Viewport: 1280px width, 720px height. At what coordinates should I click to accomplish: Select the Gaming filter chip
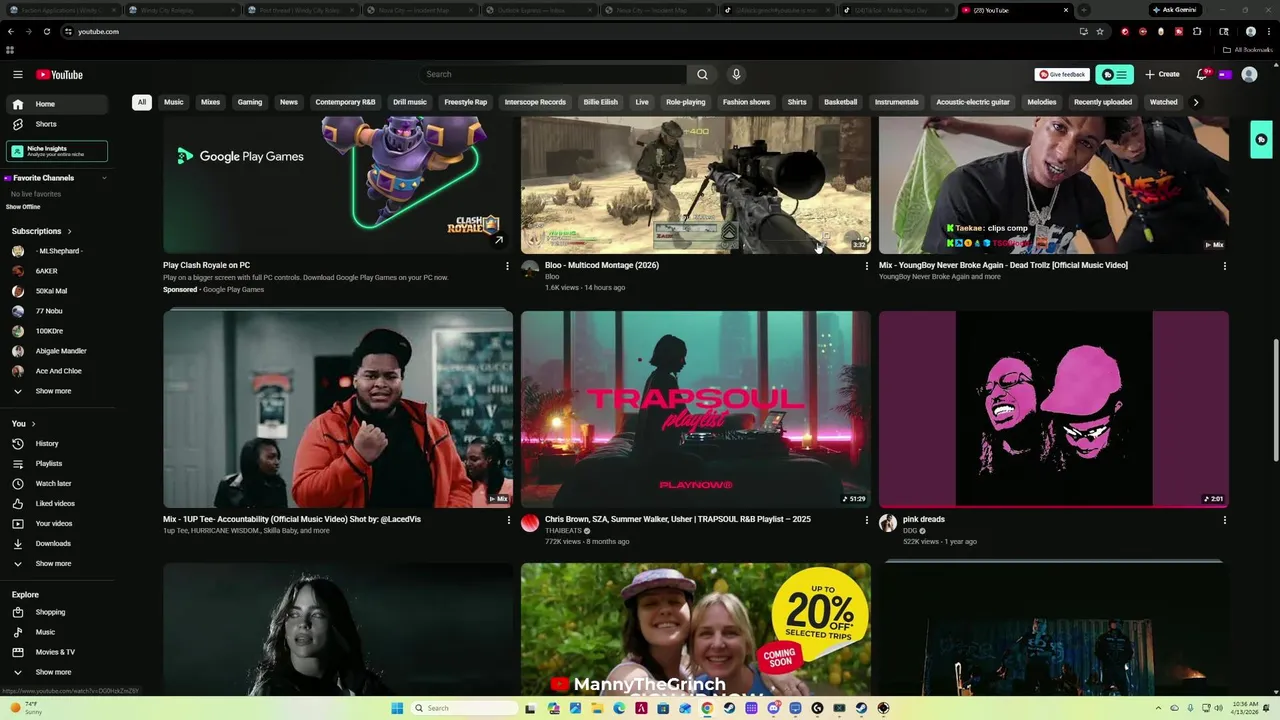coord(250,102)
